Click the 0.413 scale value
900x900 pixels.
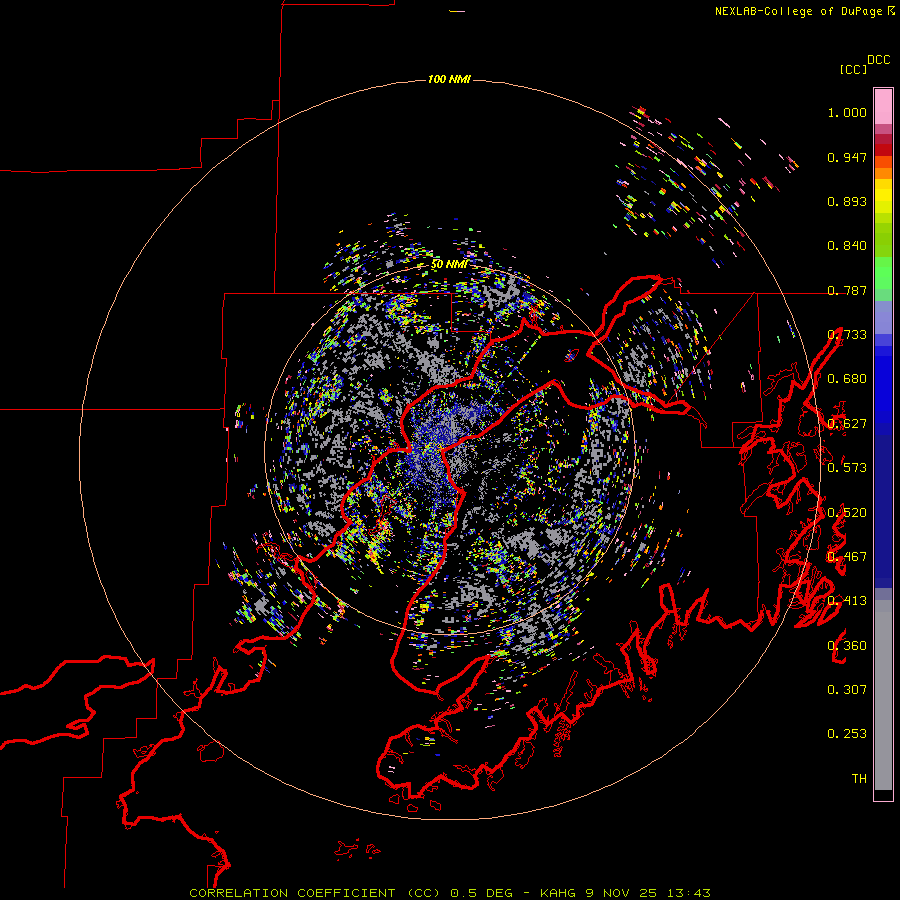pos(847,601)
